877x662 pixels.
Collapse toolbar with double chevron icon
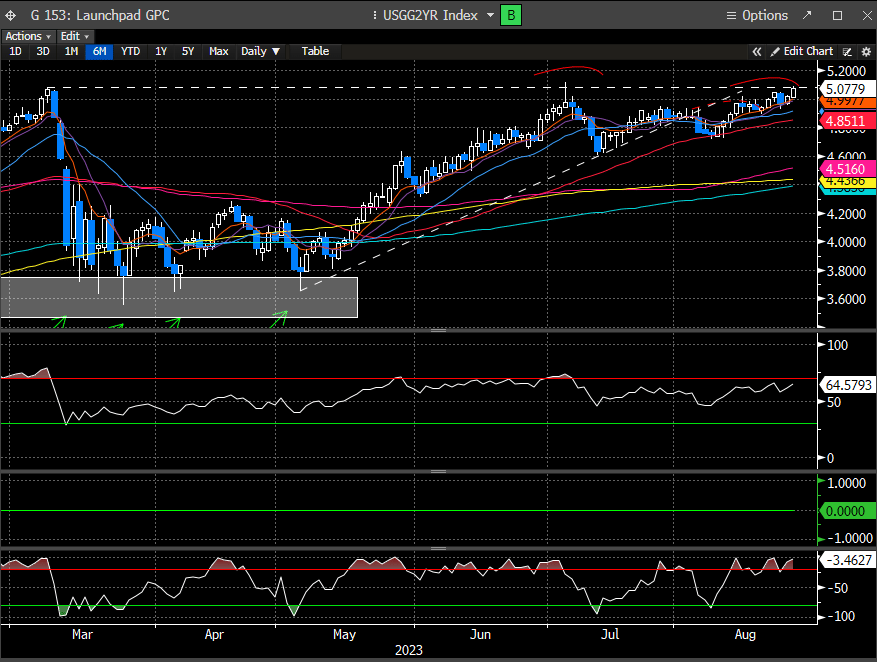pos(757,51)
